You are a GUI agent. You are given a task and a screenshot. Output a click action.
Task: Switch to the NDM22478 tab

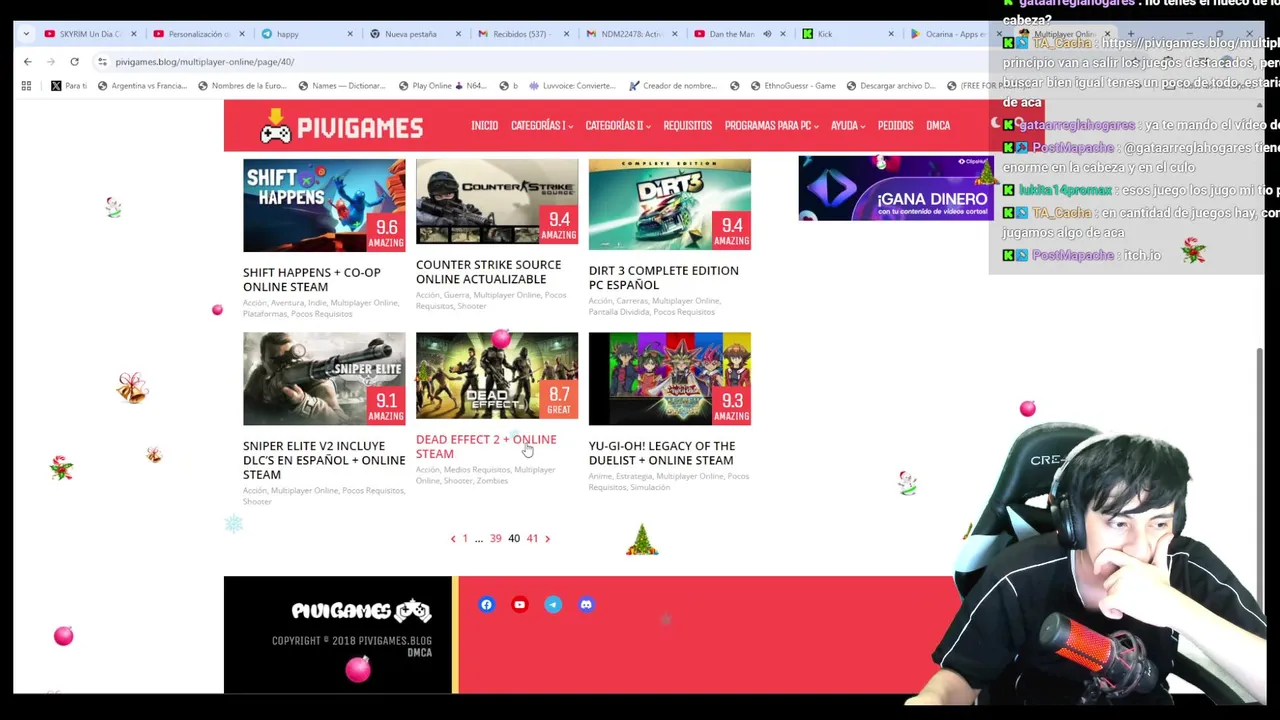(x=631, y=34)
